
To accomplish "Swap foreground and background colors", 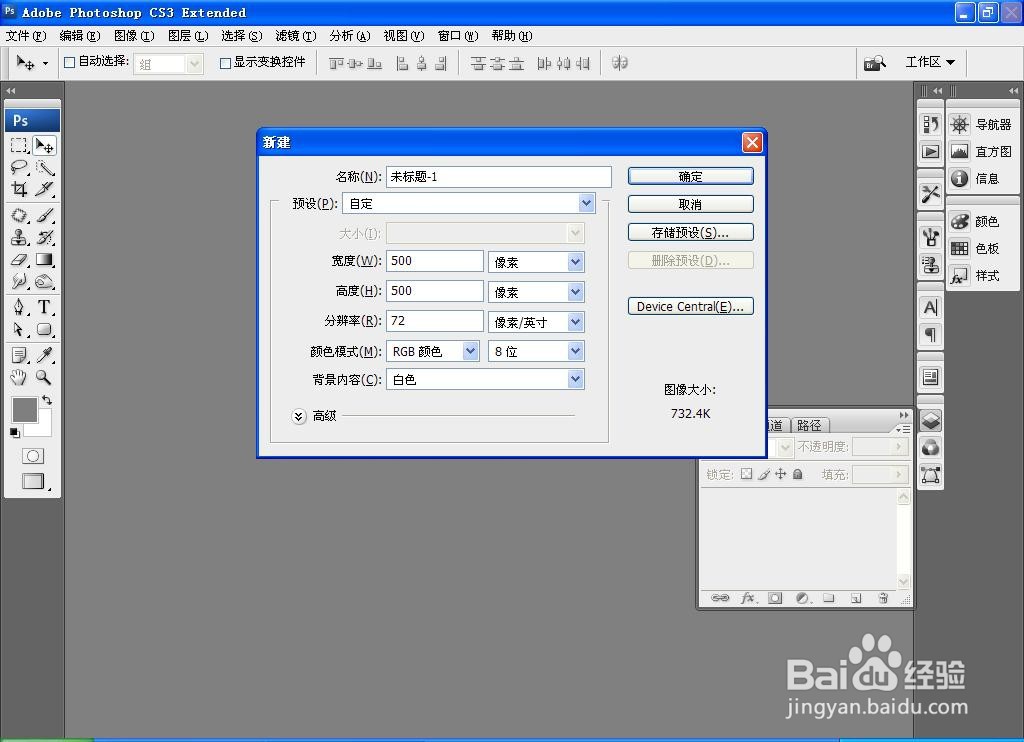I will tap(47, 400).
